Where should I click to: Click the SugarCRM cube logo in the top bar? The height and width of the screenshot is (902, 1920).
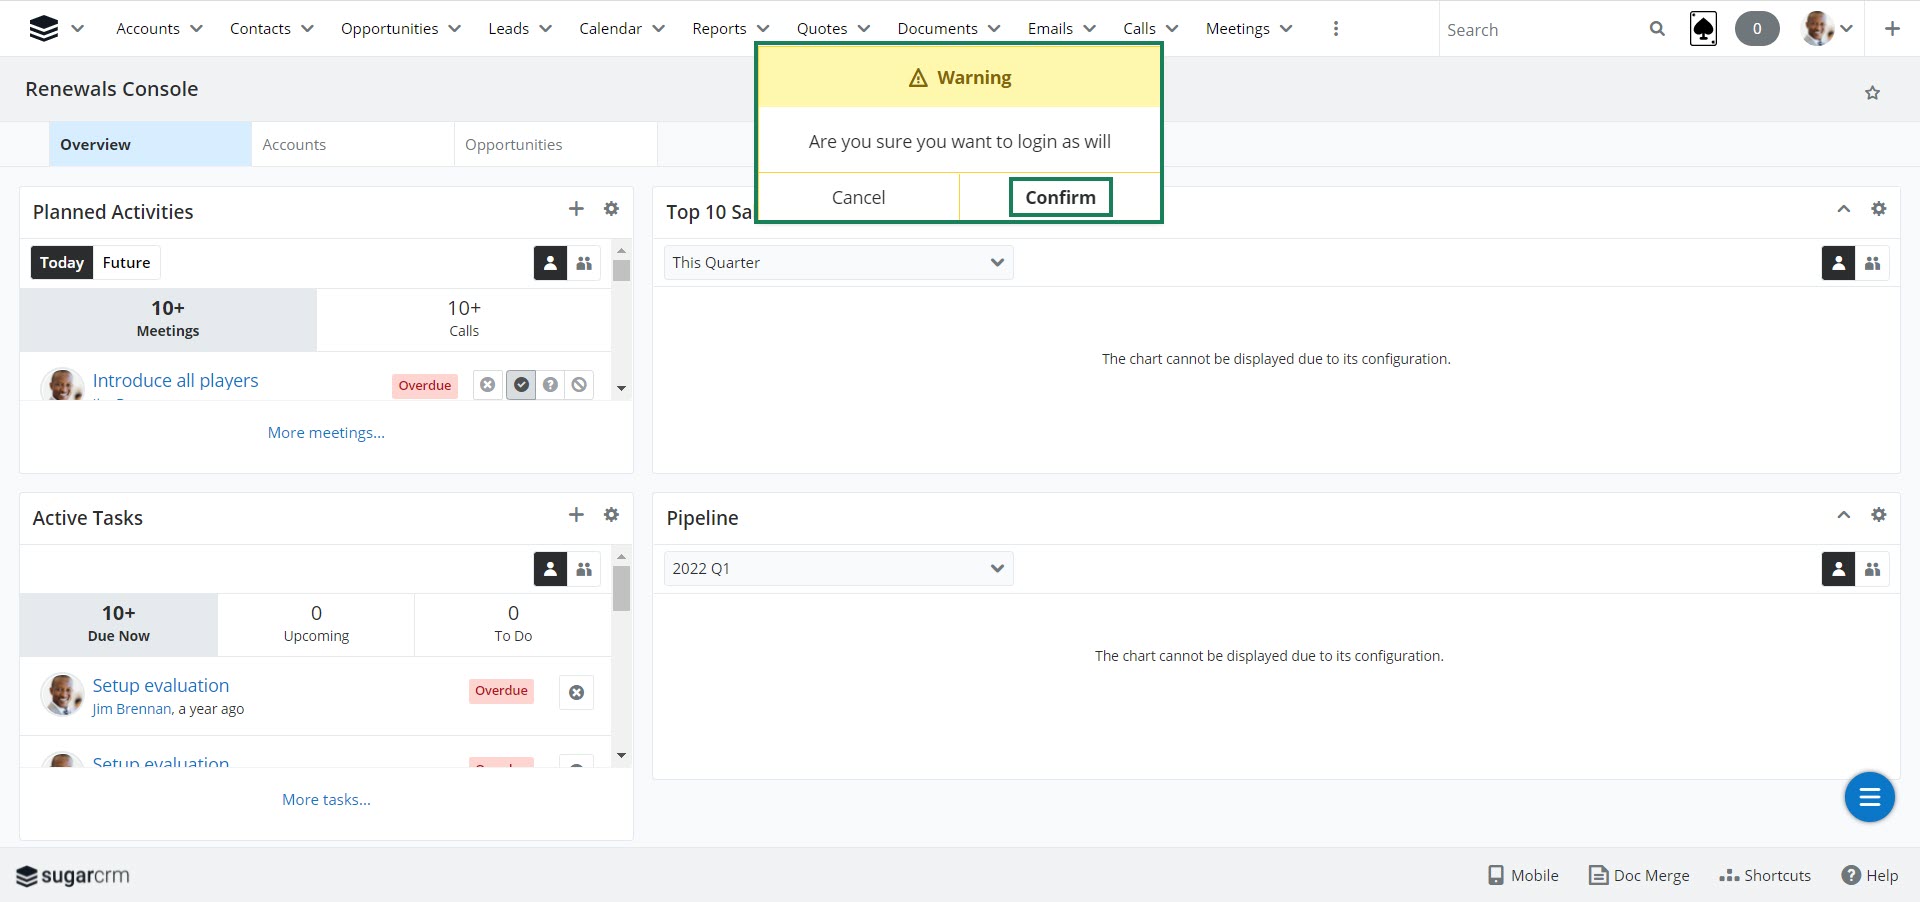click(44, 28)
